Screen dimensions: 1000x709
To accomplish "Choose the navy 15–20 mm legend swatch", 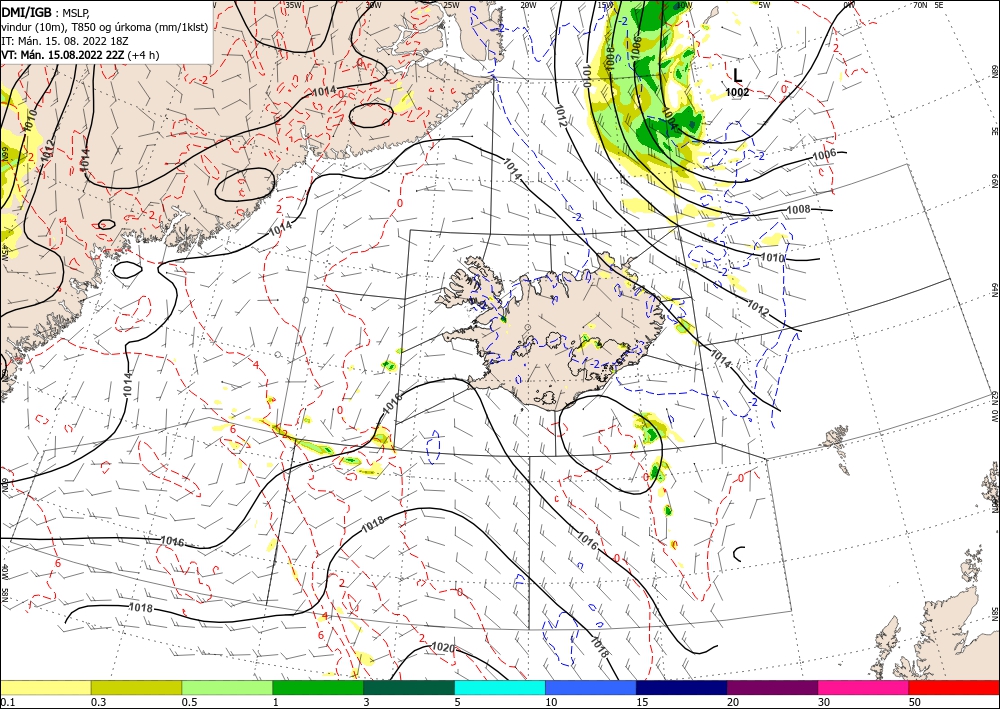I will pos(682,687).
